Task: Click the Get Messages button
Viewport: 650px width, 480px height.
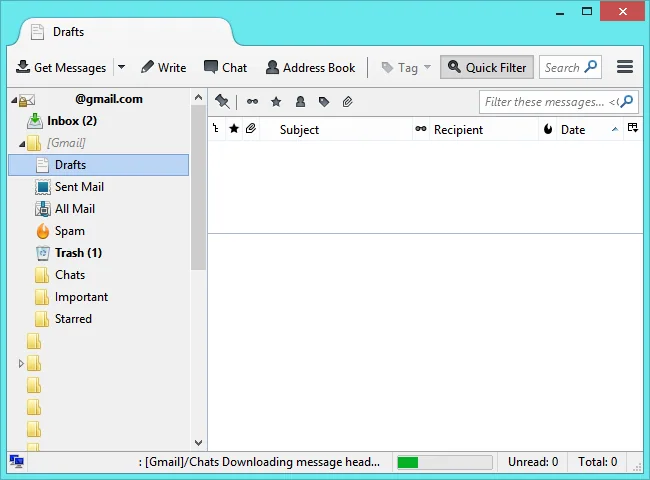Action: coord(61,68)
